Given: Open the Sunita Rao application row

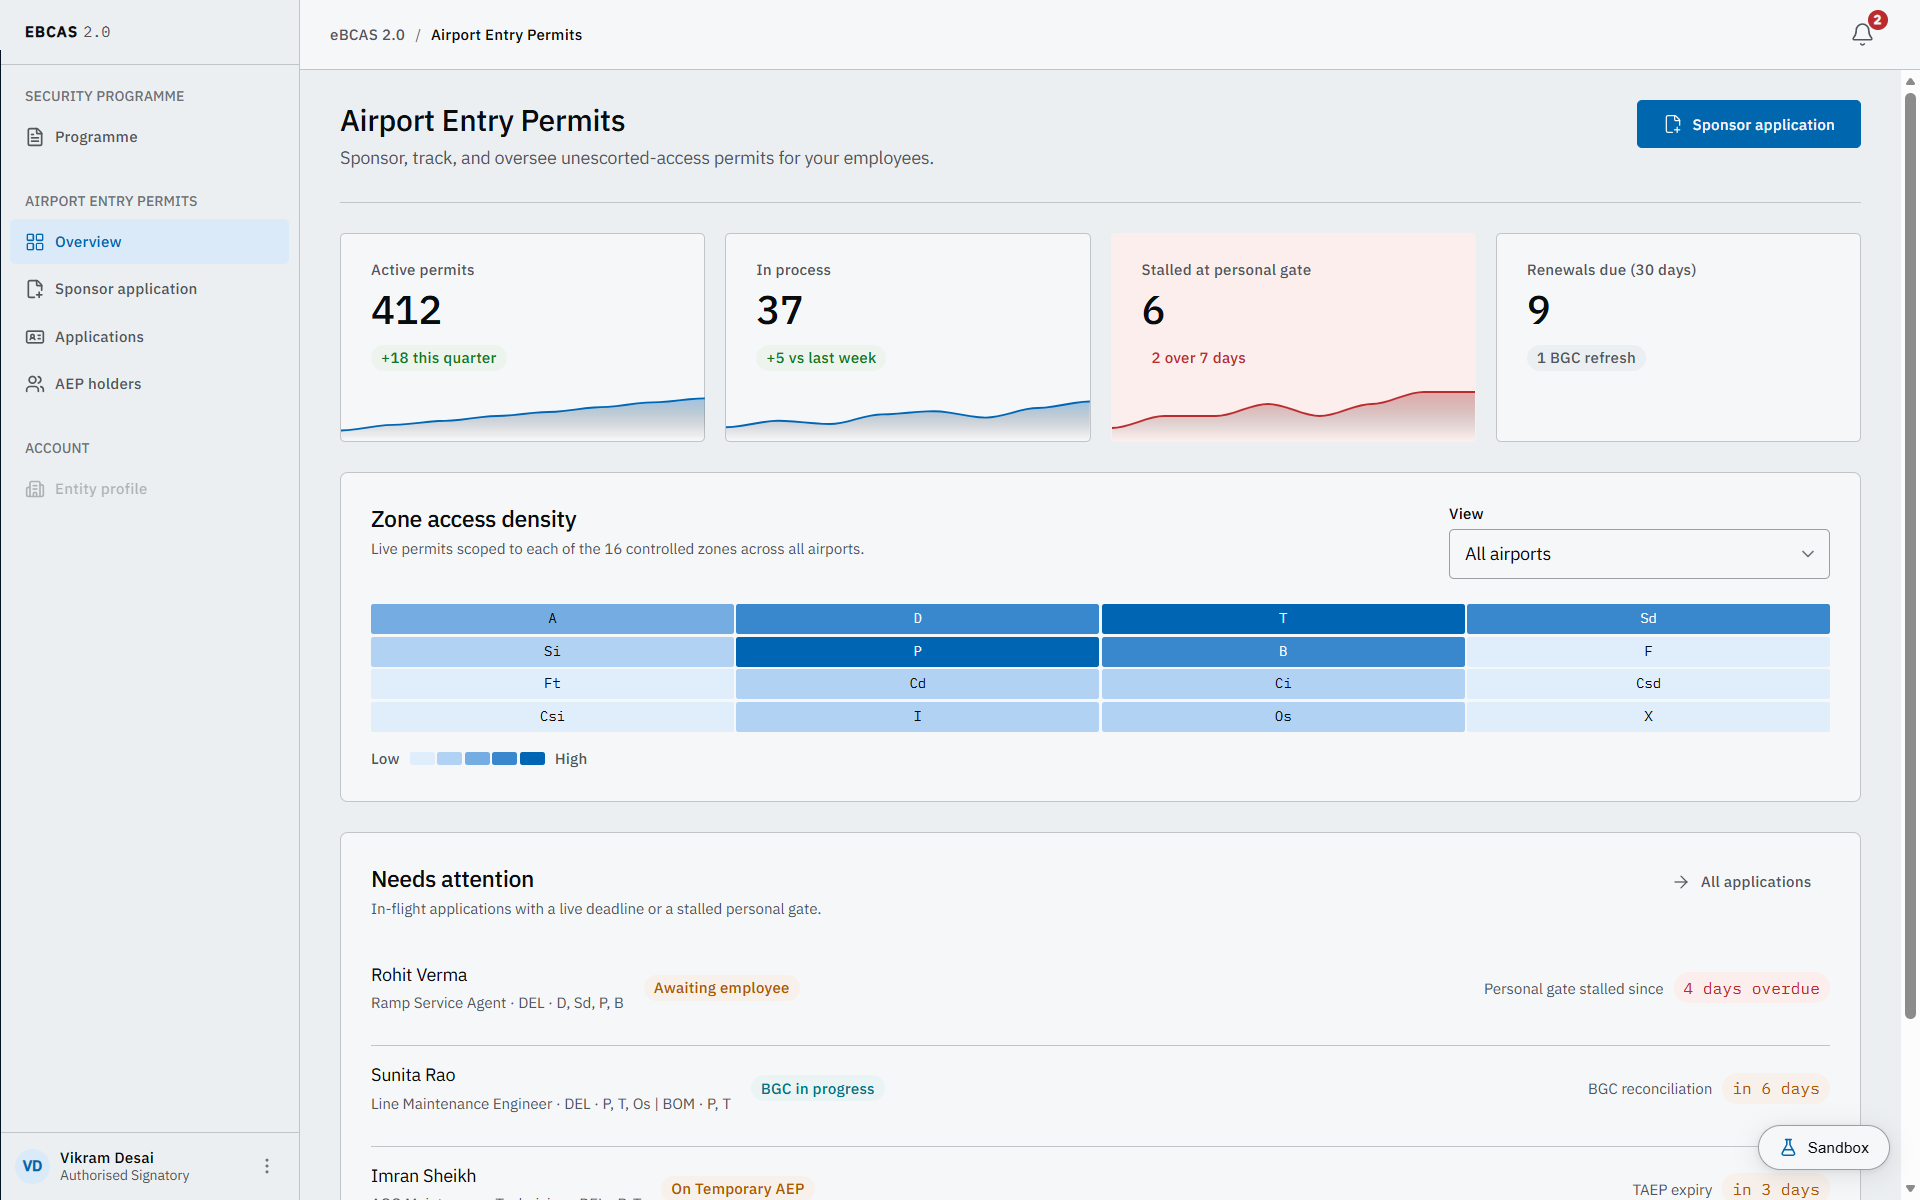Looking at the screenshot, I should [x=1100, y=1089].
